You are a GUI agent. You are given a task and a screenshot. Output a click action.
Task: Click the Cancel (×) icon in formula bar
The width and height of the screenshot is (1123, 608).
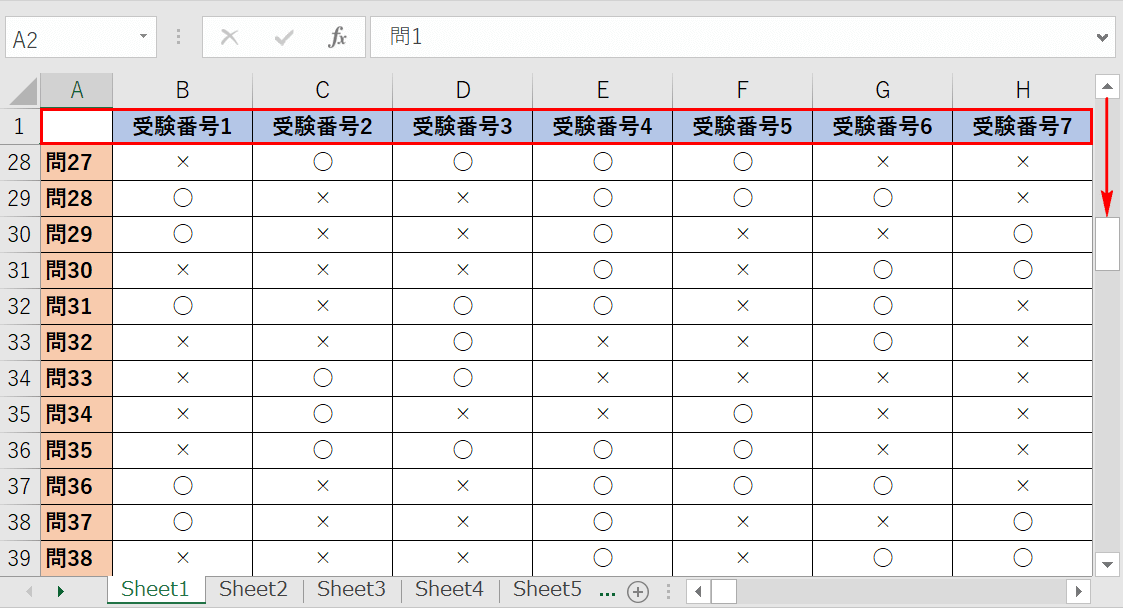229,37
